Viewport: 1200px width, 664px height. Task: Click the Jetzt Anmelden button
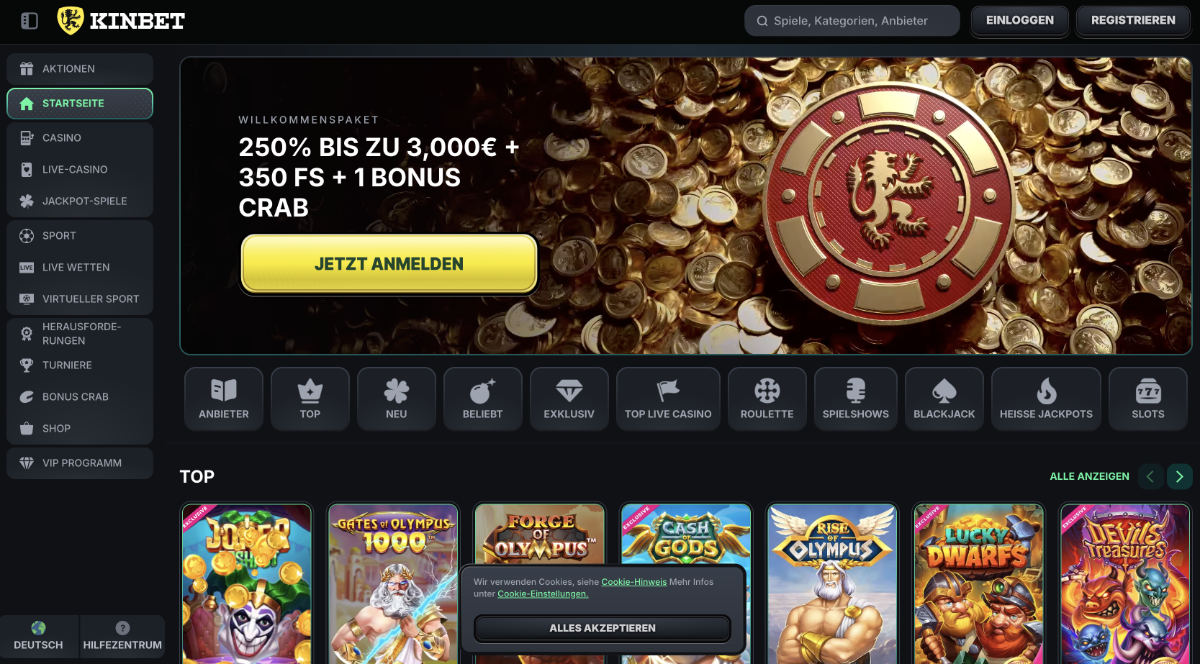coord(389,264)
